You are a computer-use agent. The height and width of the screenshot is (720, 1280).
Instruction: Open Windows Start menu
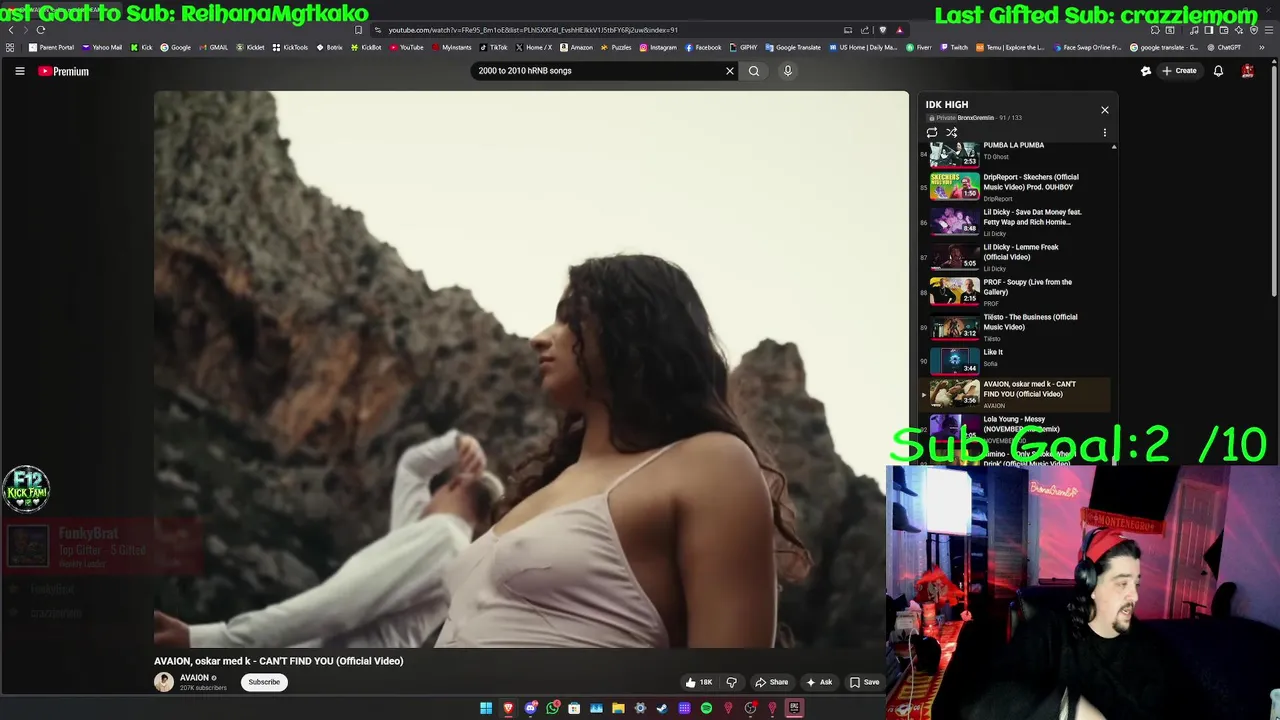[486, 708]
